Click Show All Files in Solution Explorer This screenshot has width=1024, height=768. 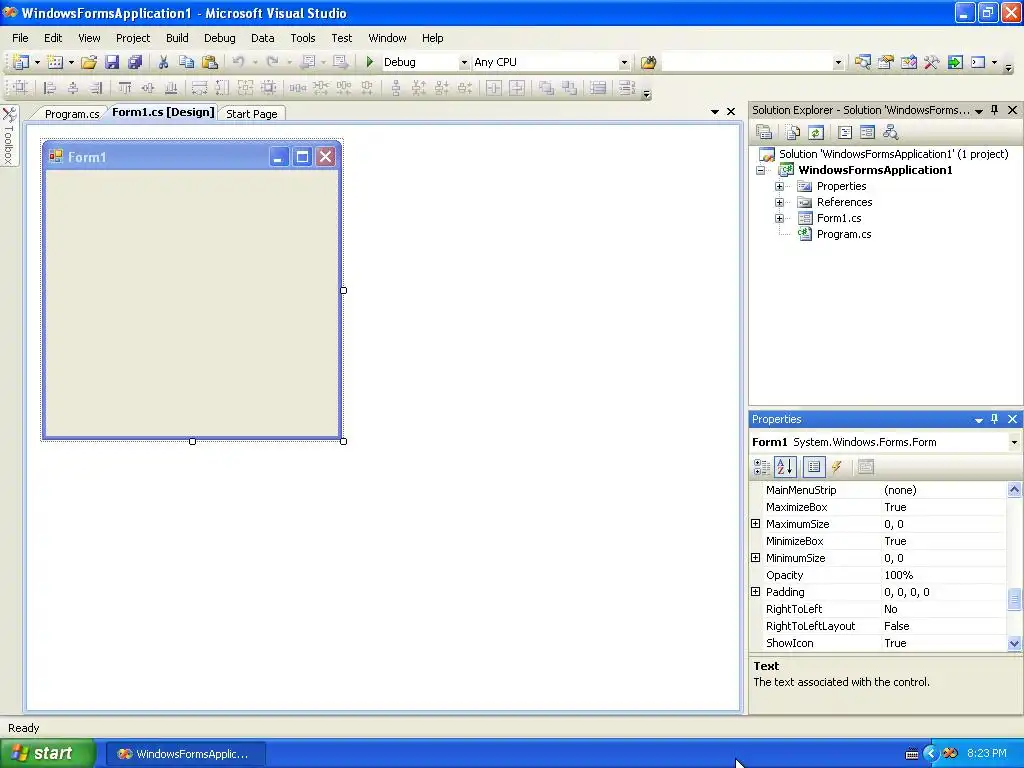click(793, 133)
